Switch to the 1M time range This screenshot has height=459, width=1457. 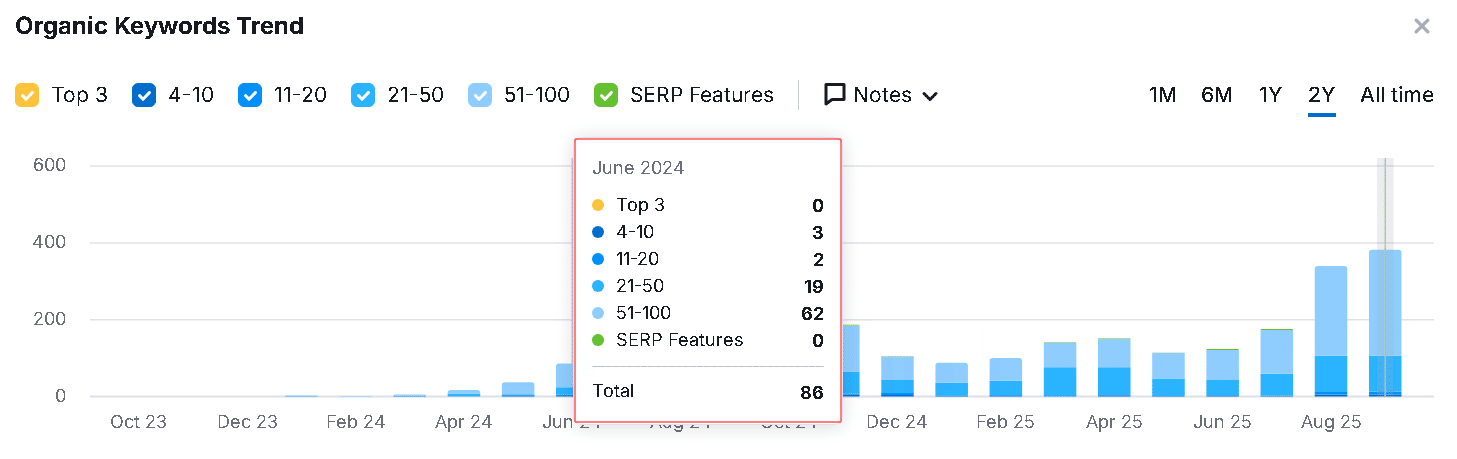click(1162, 95)
